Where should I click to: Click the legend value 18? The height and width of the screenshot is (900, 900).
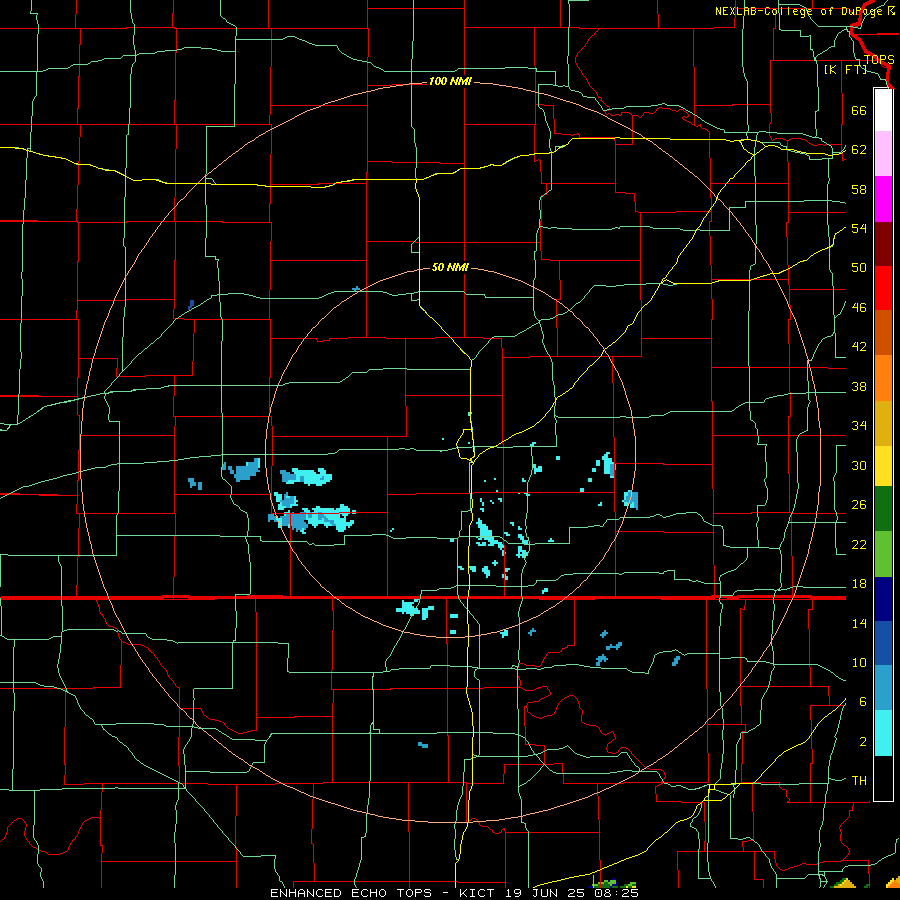[x=859, y=584]
